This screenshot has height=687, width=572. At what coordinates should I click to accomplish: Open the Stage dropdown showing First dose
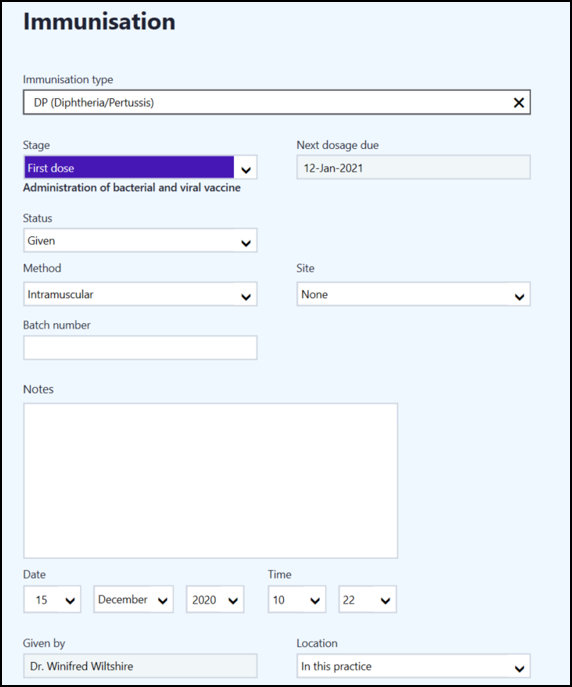140,167
